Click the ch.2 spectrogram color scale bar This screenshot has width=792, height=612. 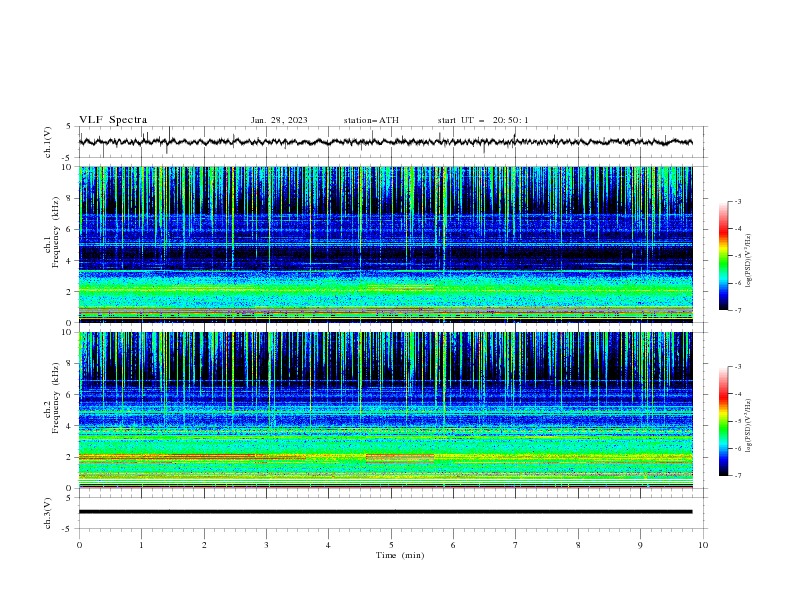(723, 421)
